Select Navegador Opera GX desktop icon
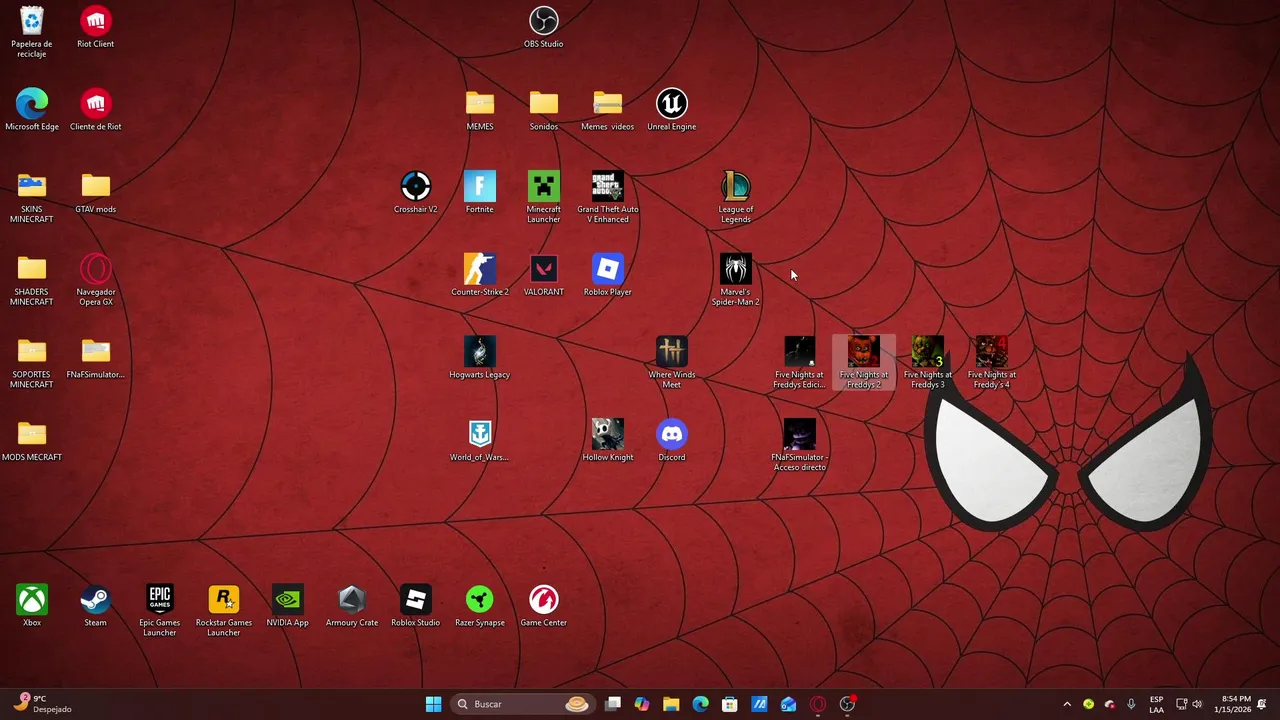 pos(95,281)
